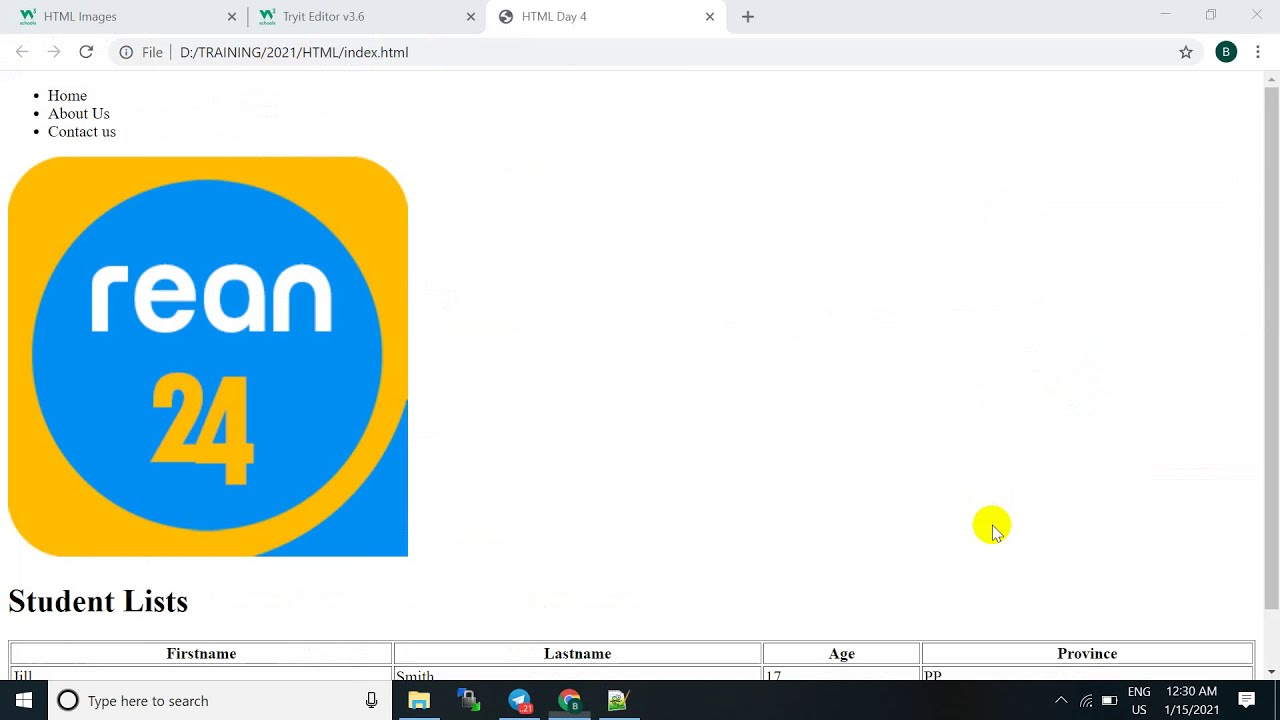The height and width of the screenshot is (720, 1280).
Task: Close the HTML Images tab
Action: [232, 16]
